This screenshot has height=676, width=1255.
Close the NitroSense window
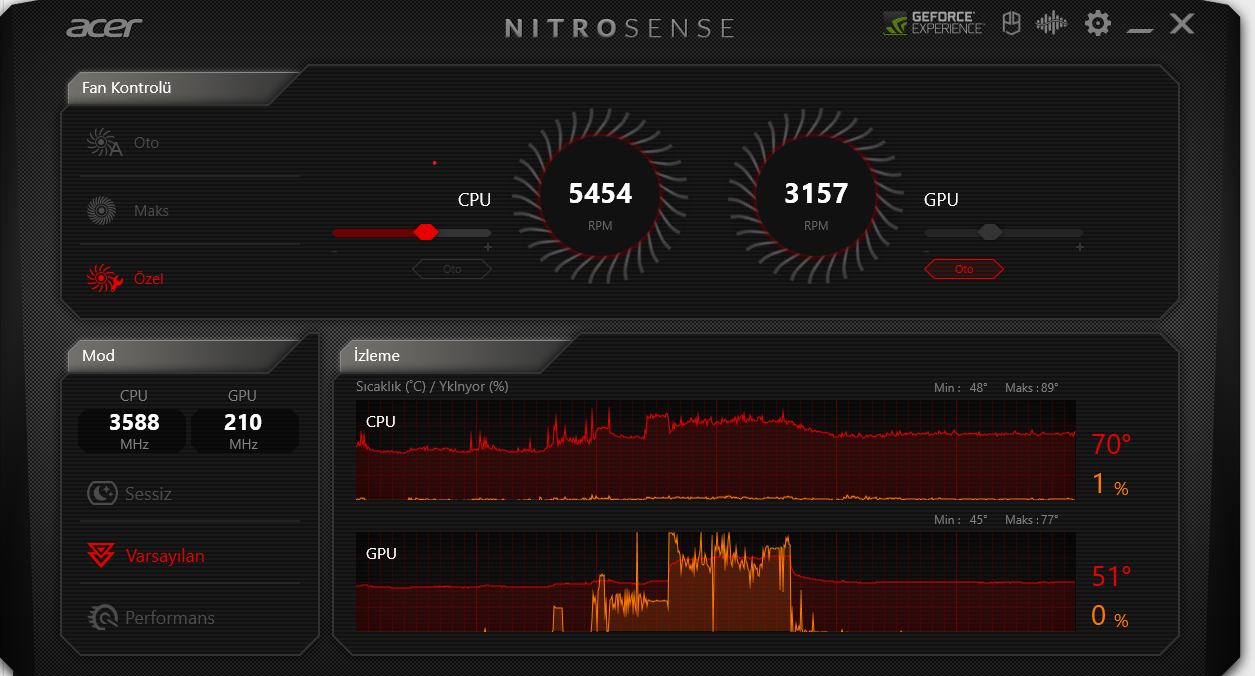pyautogui.click(x=1182, y=23)
